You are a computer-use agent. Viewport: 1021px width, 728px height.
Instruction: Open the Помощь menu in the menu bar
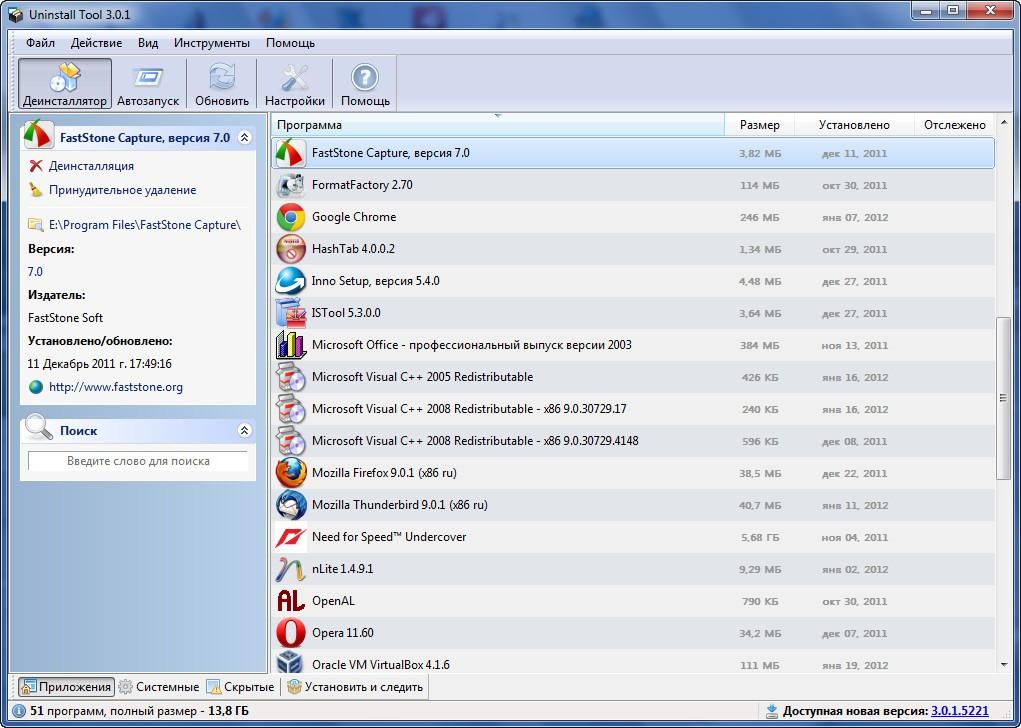coord(290,43)
